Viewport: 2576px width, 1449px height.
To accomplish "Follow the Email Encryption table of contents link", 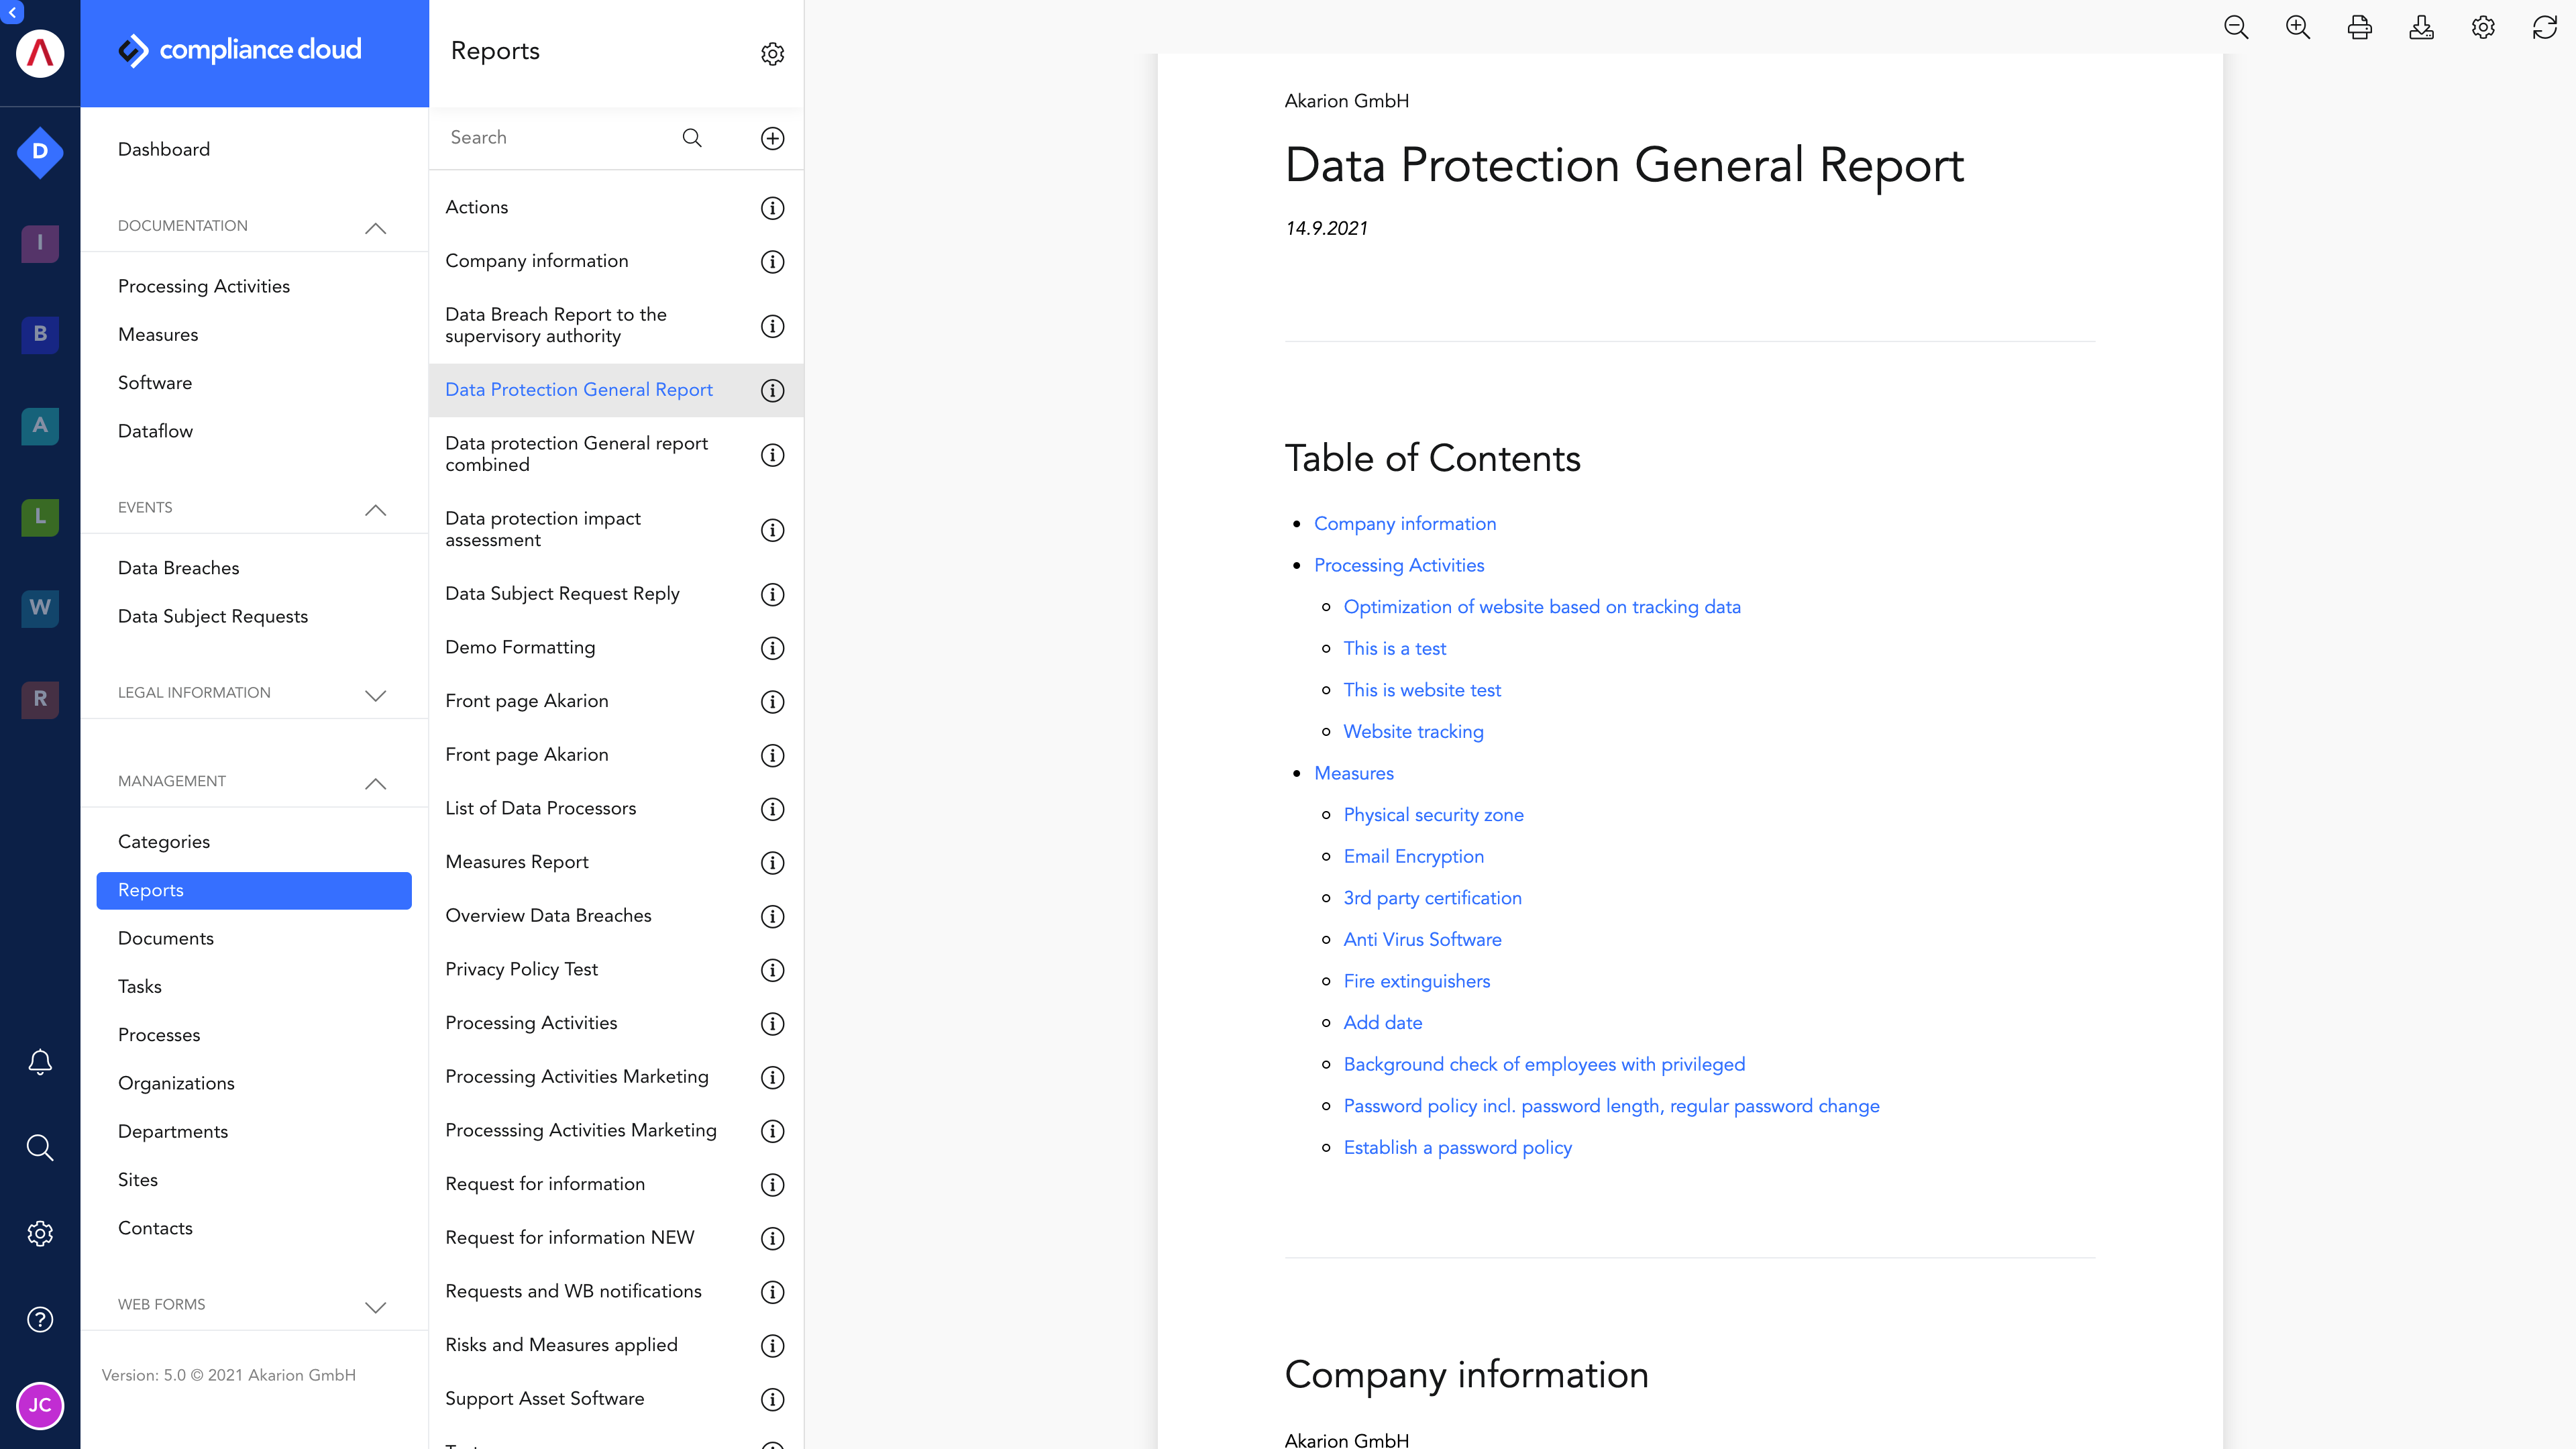I will click(x=1413, y=856).
